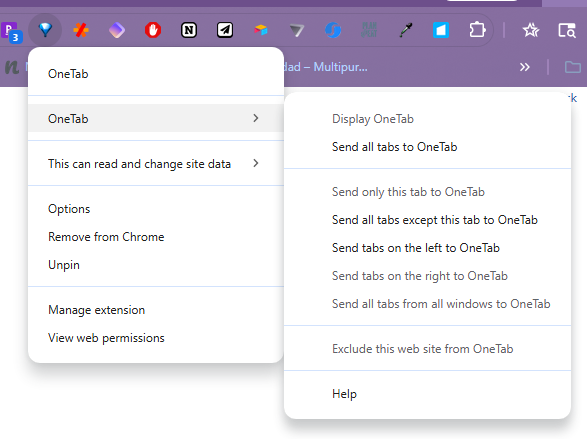587x439 pixels.
Task: Click the bookmark star icon
Action: coord(531,30)
